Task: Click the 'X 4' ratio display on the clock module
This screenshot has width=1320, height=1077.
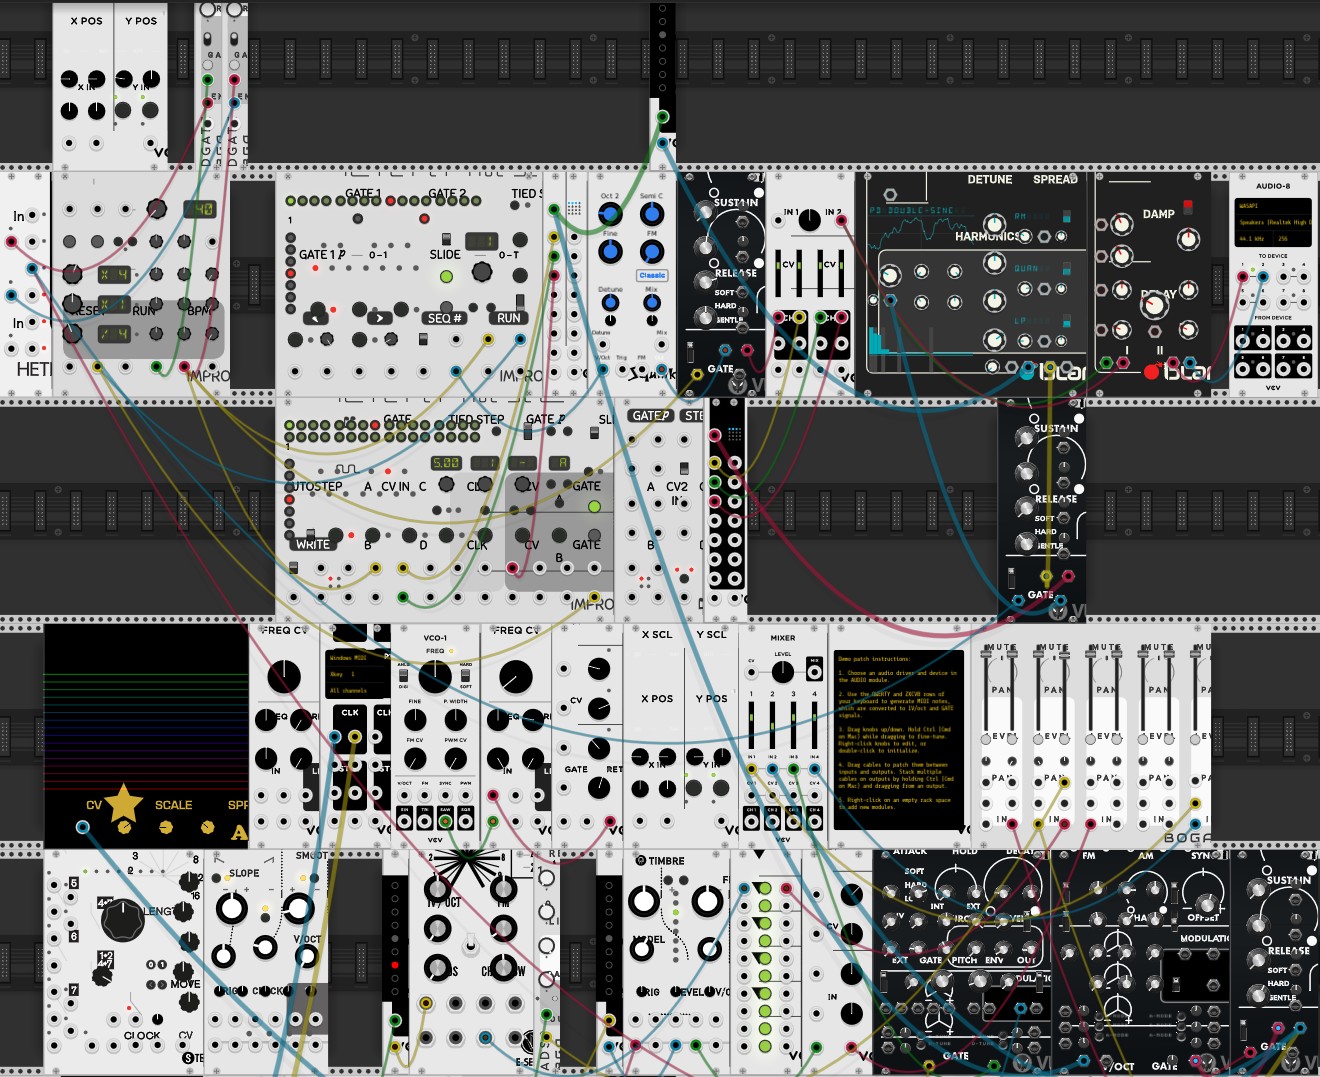Action: pos(113,274)
